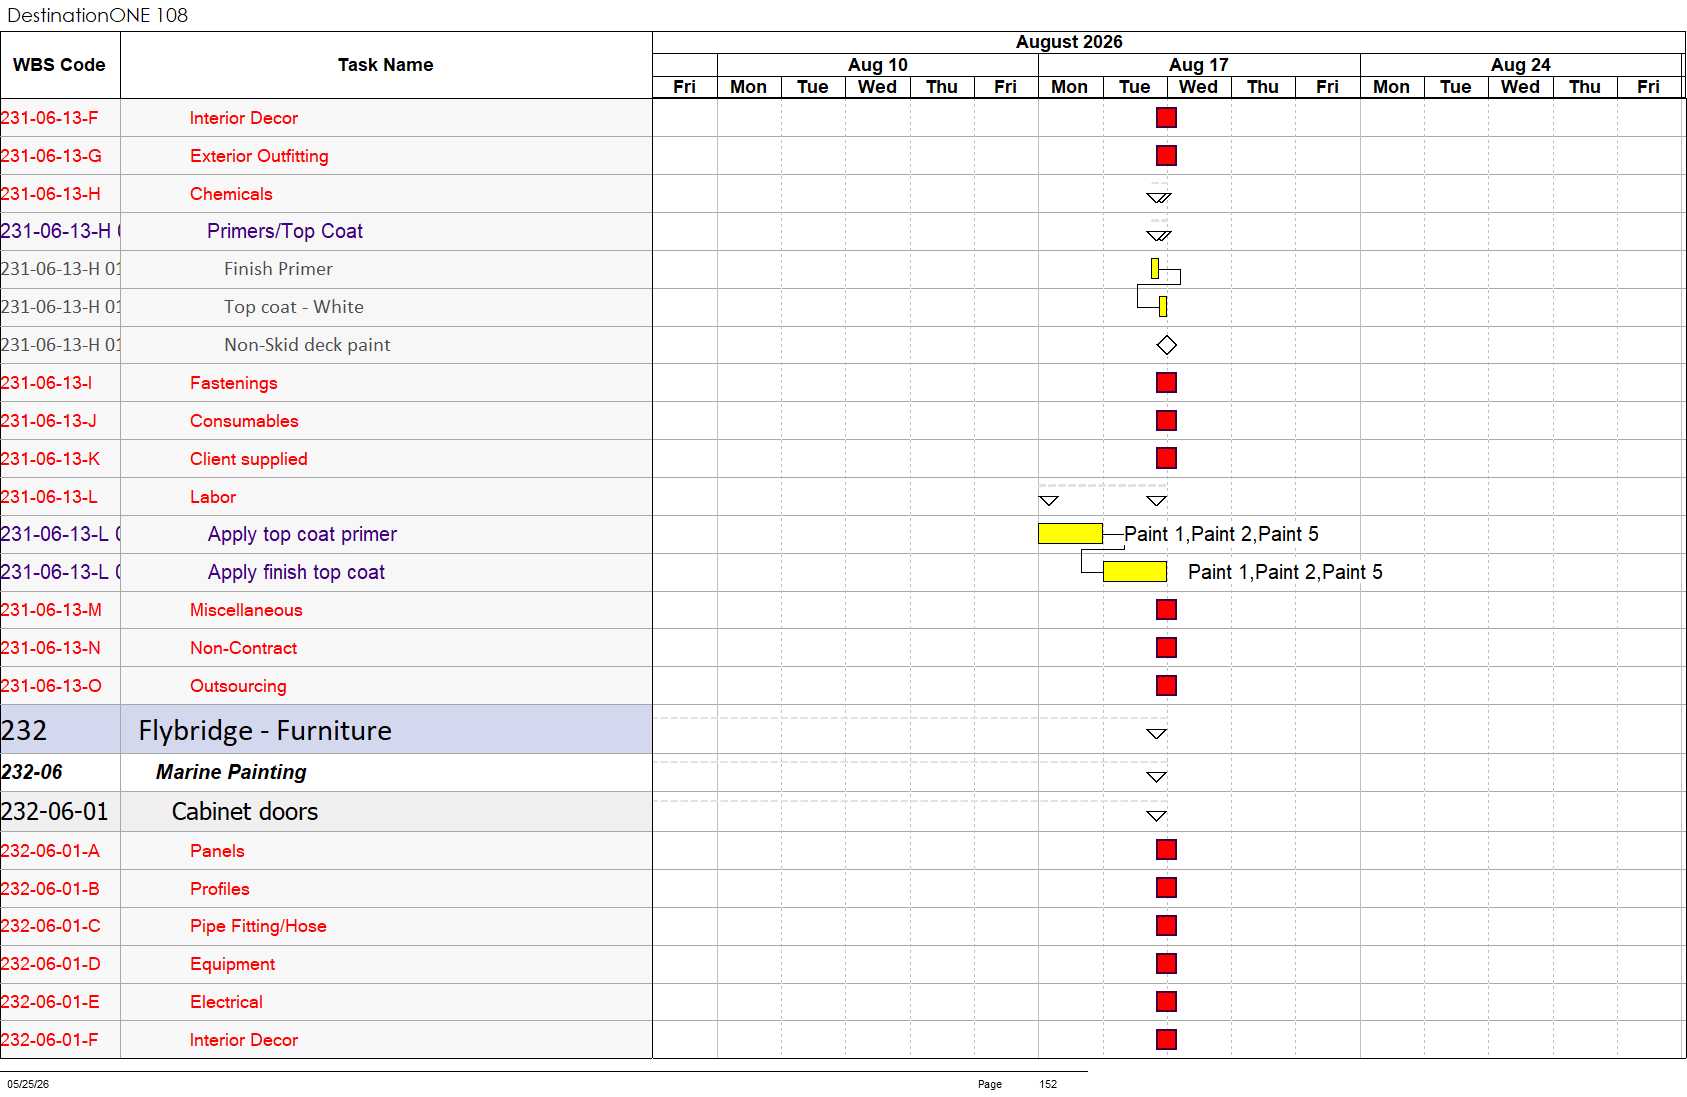1687x1097 pixels.
Task: Select the Labor summary start triangle
Action: [1049, 501]
